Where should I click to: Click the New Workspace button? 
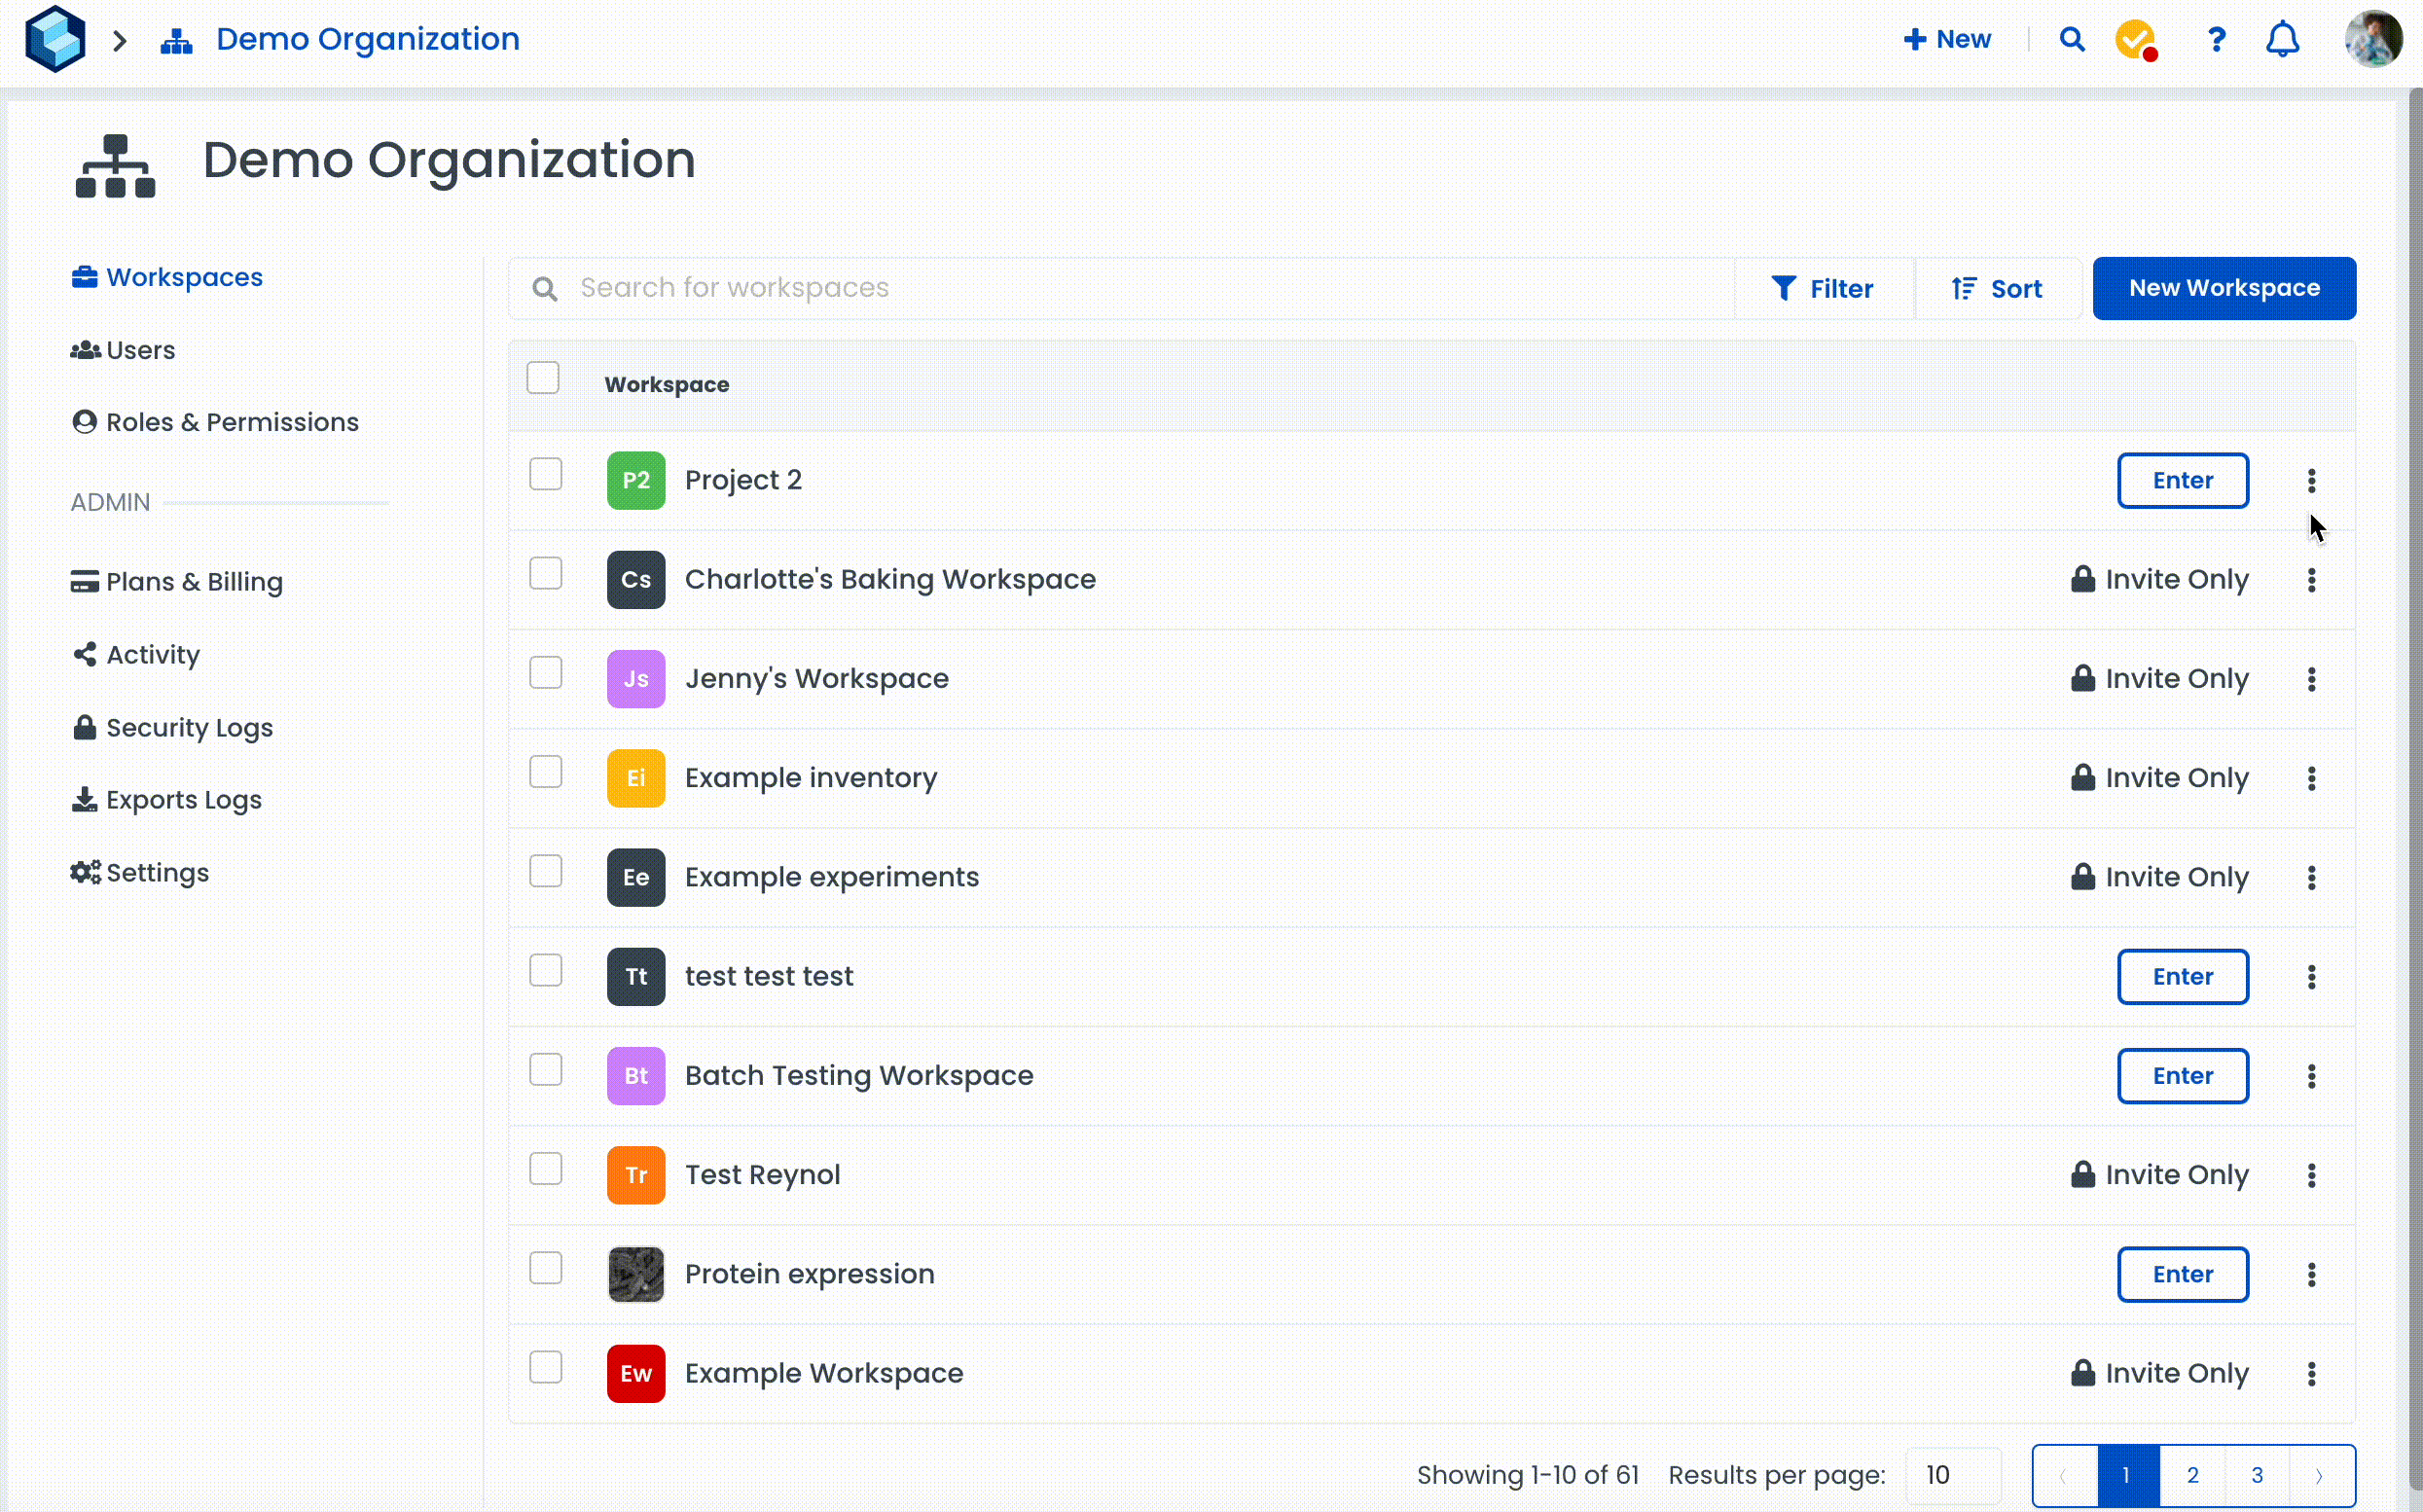[x=2224, y=288]
